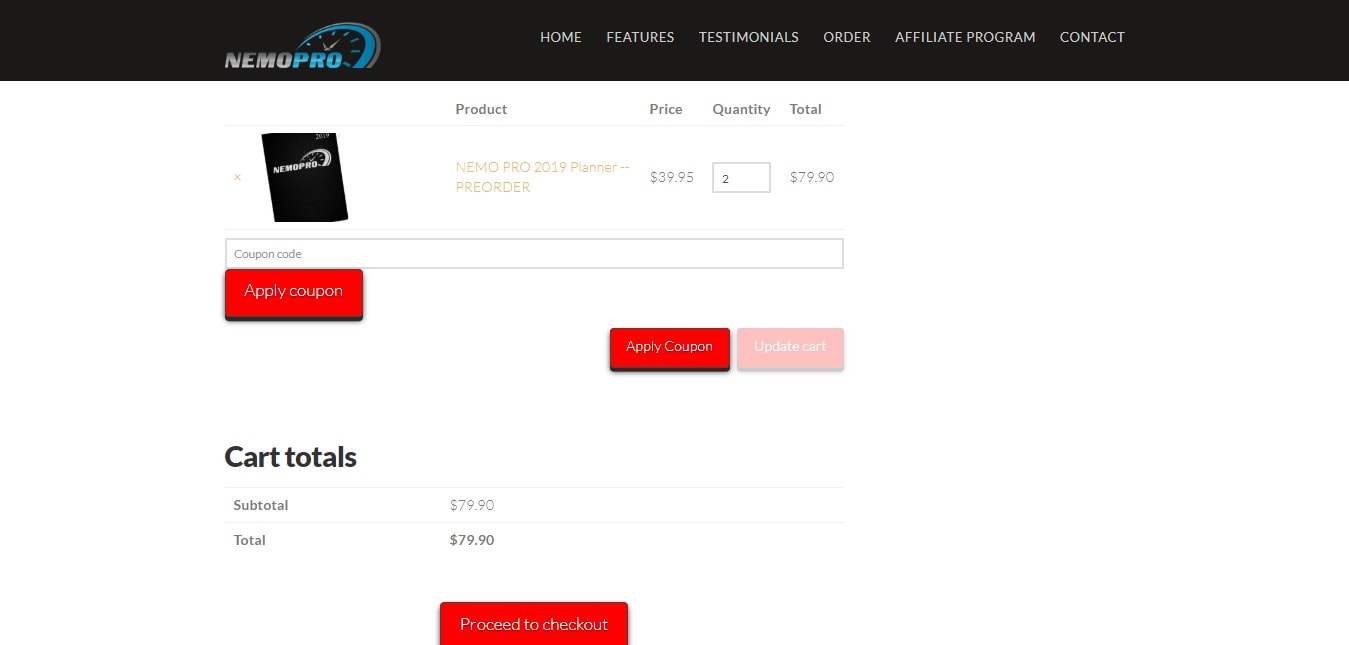1349x645 pixels.
Task: Click the Product column header
Action: 481,109
